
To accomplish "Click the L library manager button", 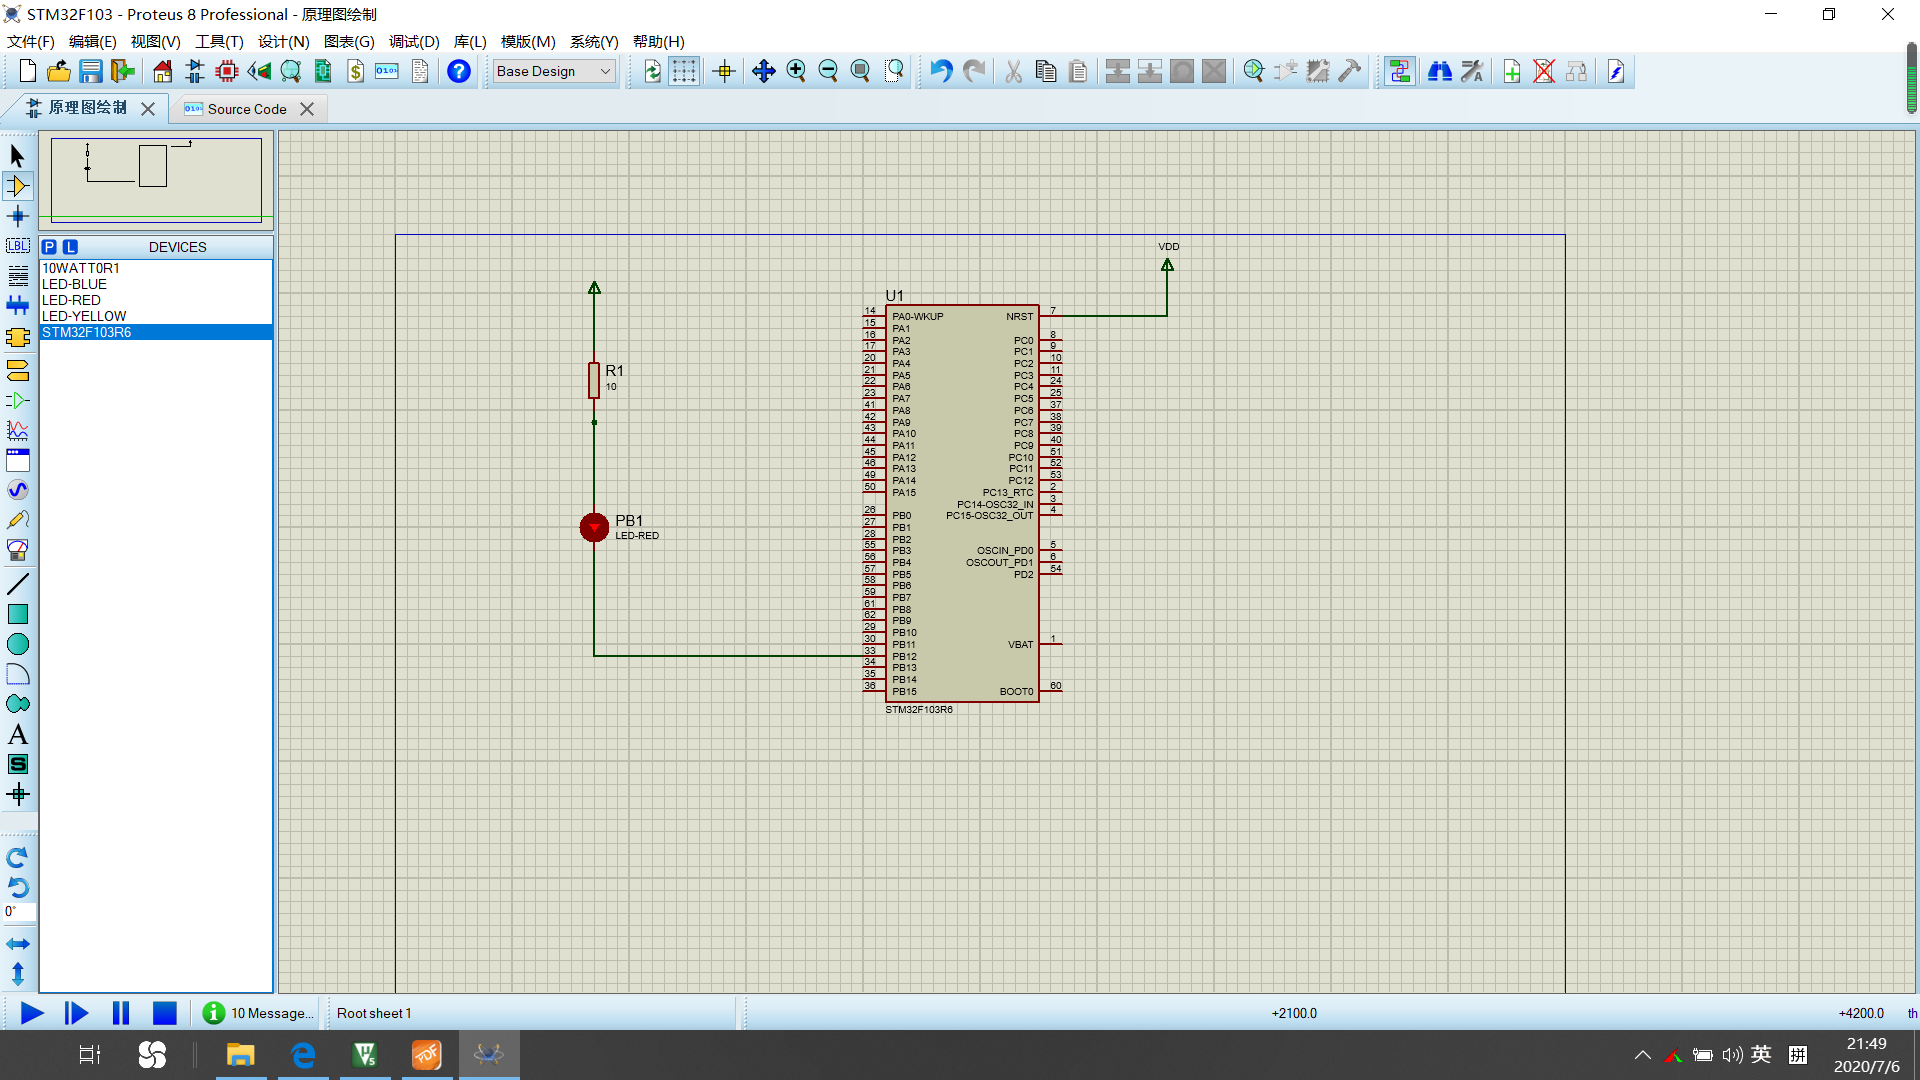I will [x=70, y=247].
